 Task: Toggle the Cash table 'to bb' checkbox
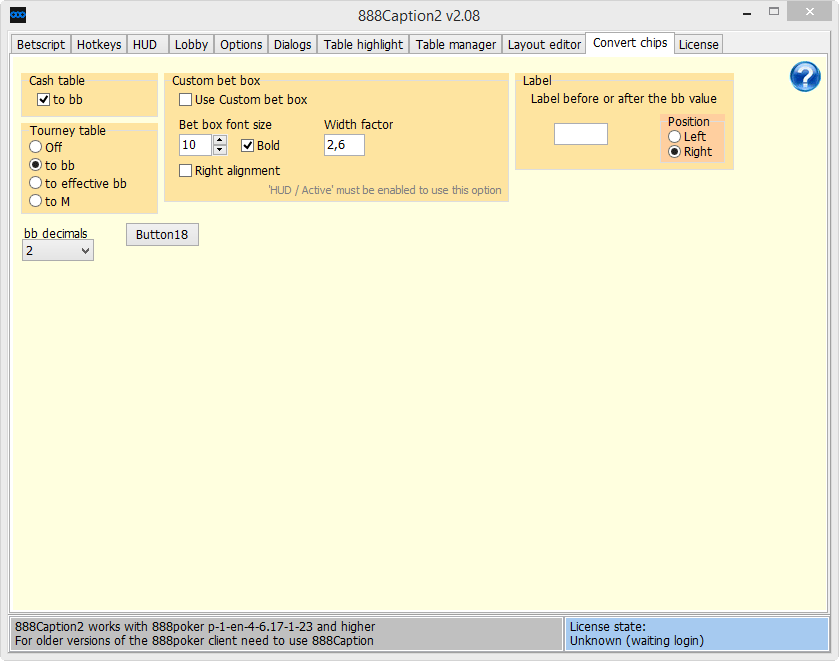click(43, 100)
